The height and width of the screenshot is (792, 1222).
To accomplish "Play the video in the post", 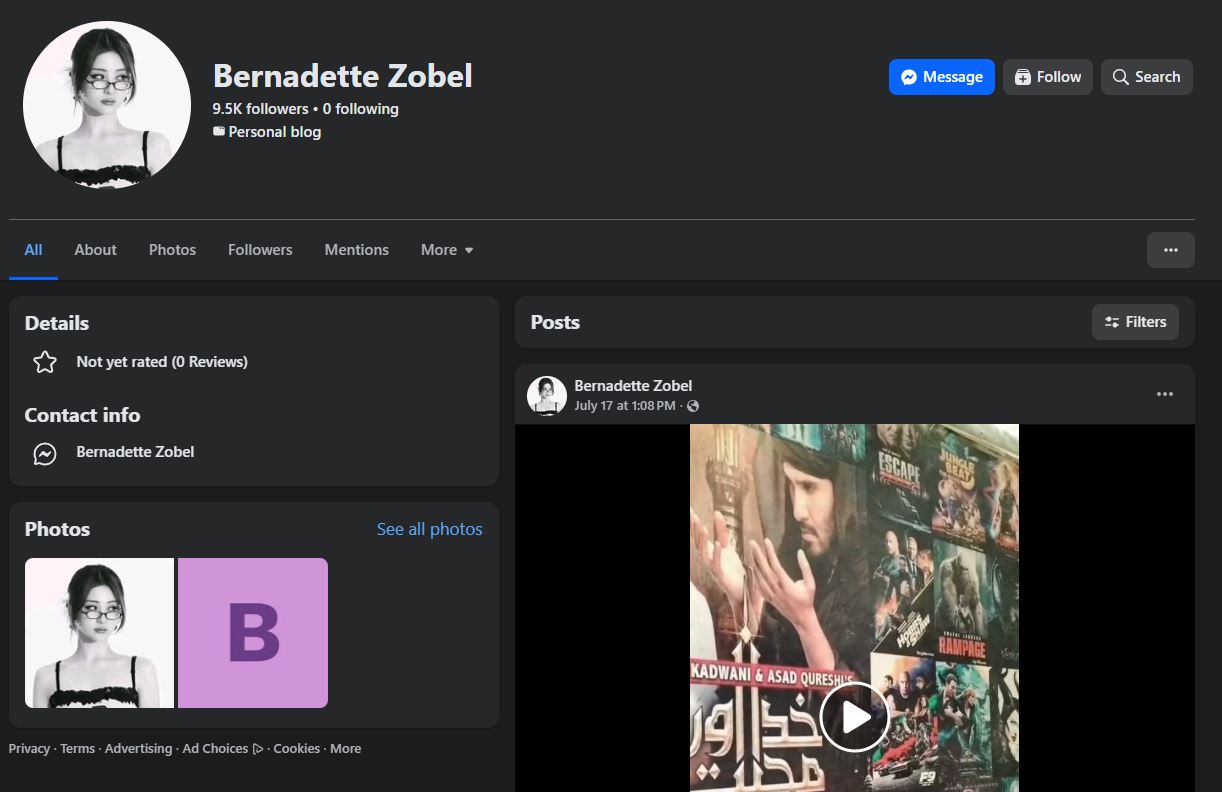I will point(854,717).
